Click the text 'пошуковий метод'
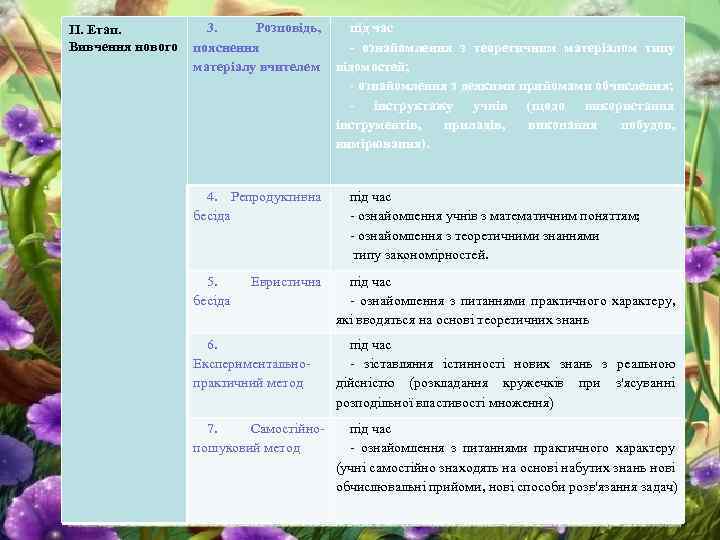This screenshot has width=720, height=540. point(246,449)
